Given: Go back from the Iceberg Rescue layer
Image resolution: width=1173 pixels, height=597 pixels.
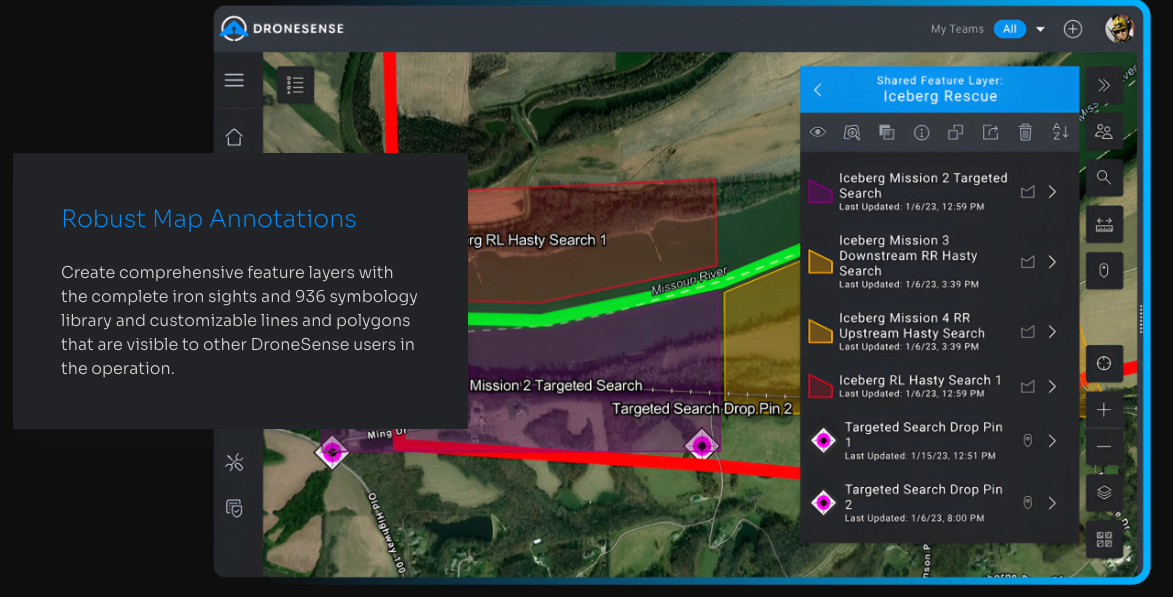Looking at the screenshot, I should coord(818,90).
